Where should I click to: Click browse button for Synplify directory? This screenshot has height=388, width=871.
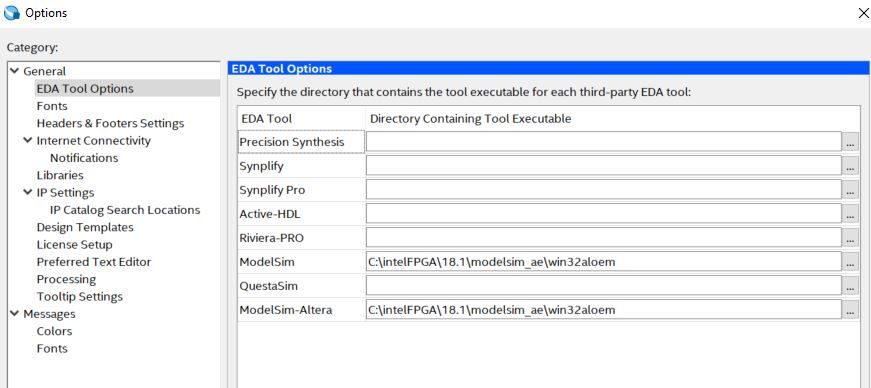click(850, 166)
